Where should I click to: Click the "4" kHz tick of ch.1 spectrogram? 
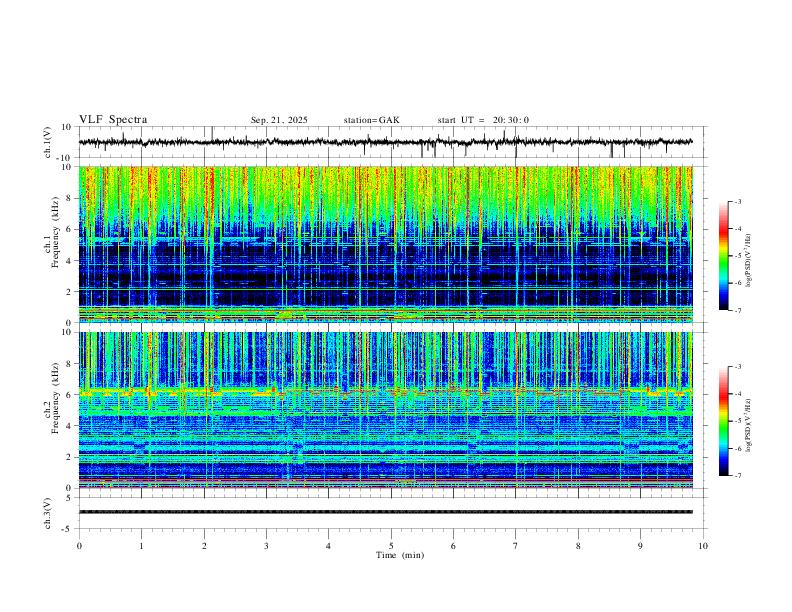(70, 261)
